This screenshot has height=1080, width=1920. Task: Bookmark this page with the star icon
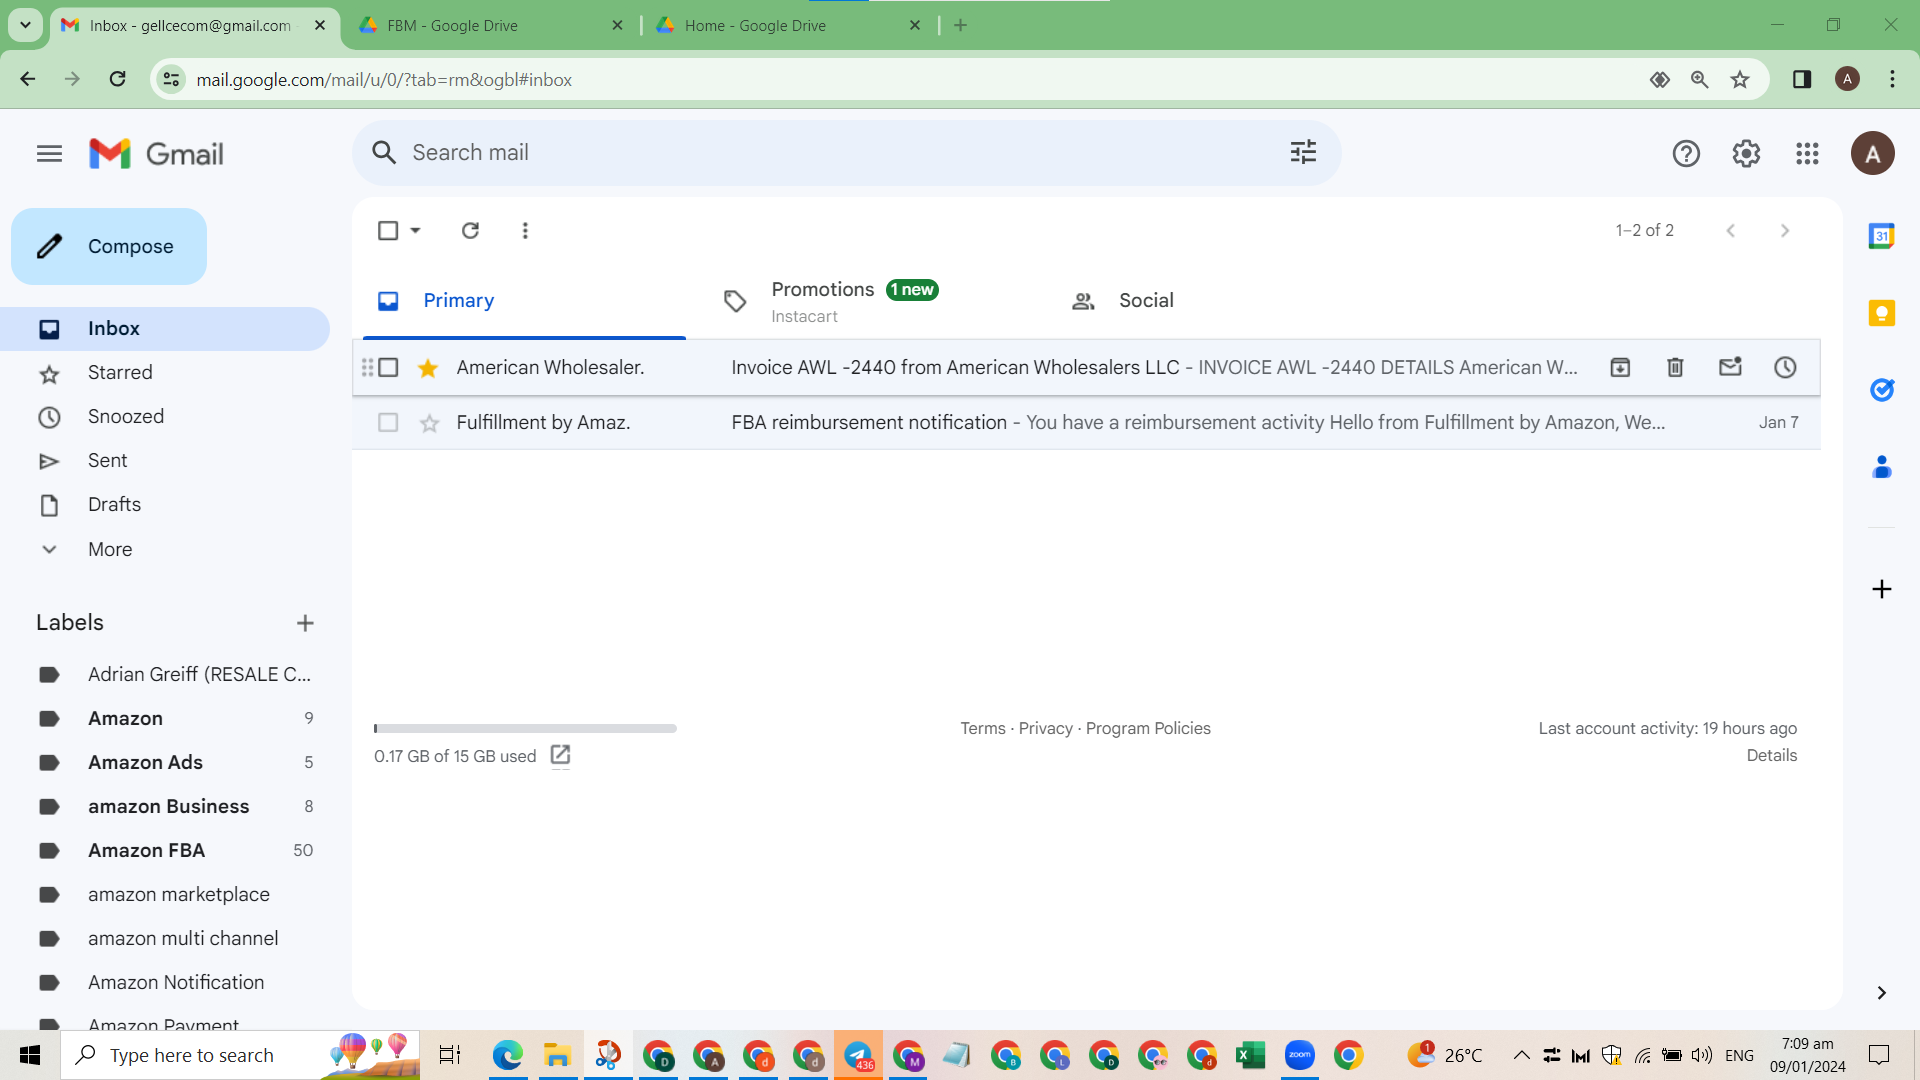[x=1740, y=79]
